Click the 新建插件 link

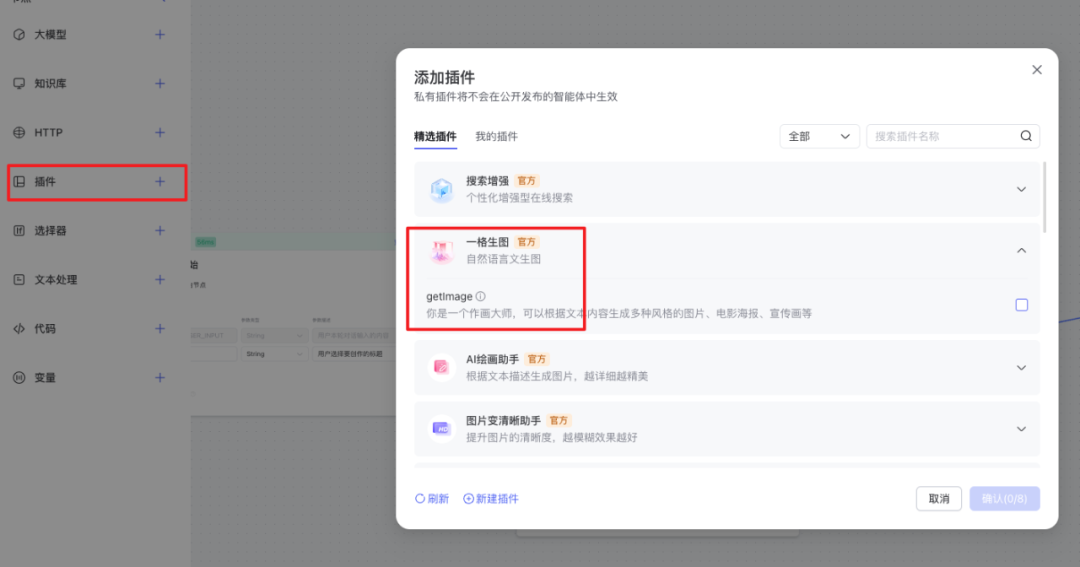491,499
